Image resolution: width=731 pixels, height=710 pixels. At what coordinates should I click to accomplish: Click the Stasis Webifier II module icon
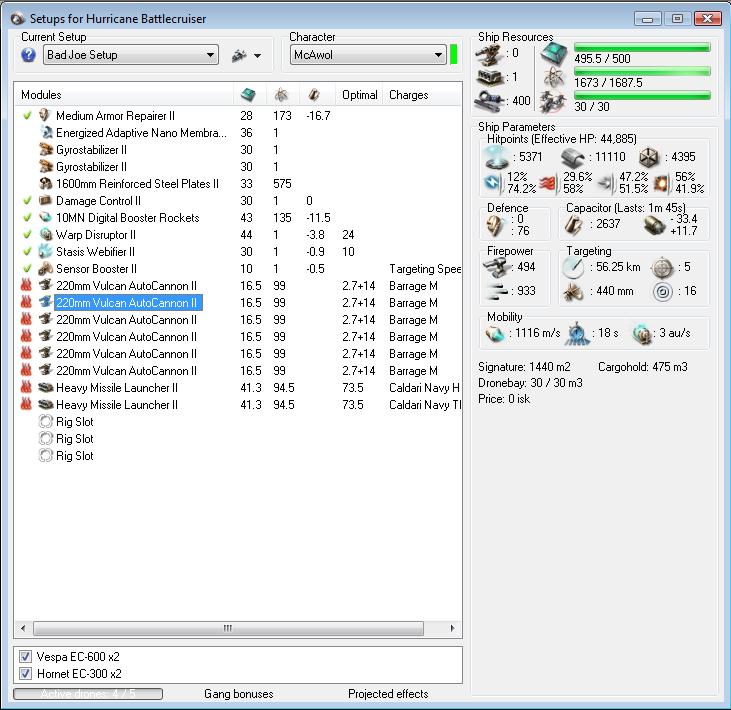click(45, 251)
